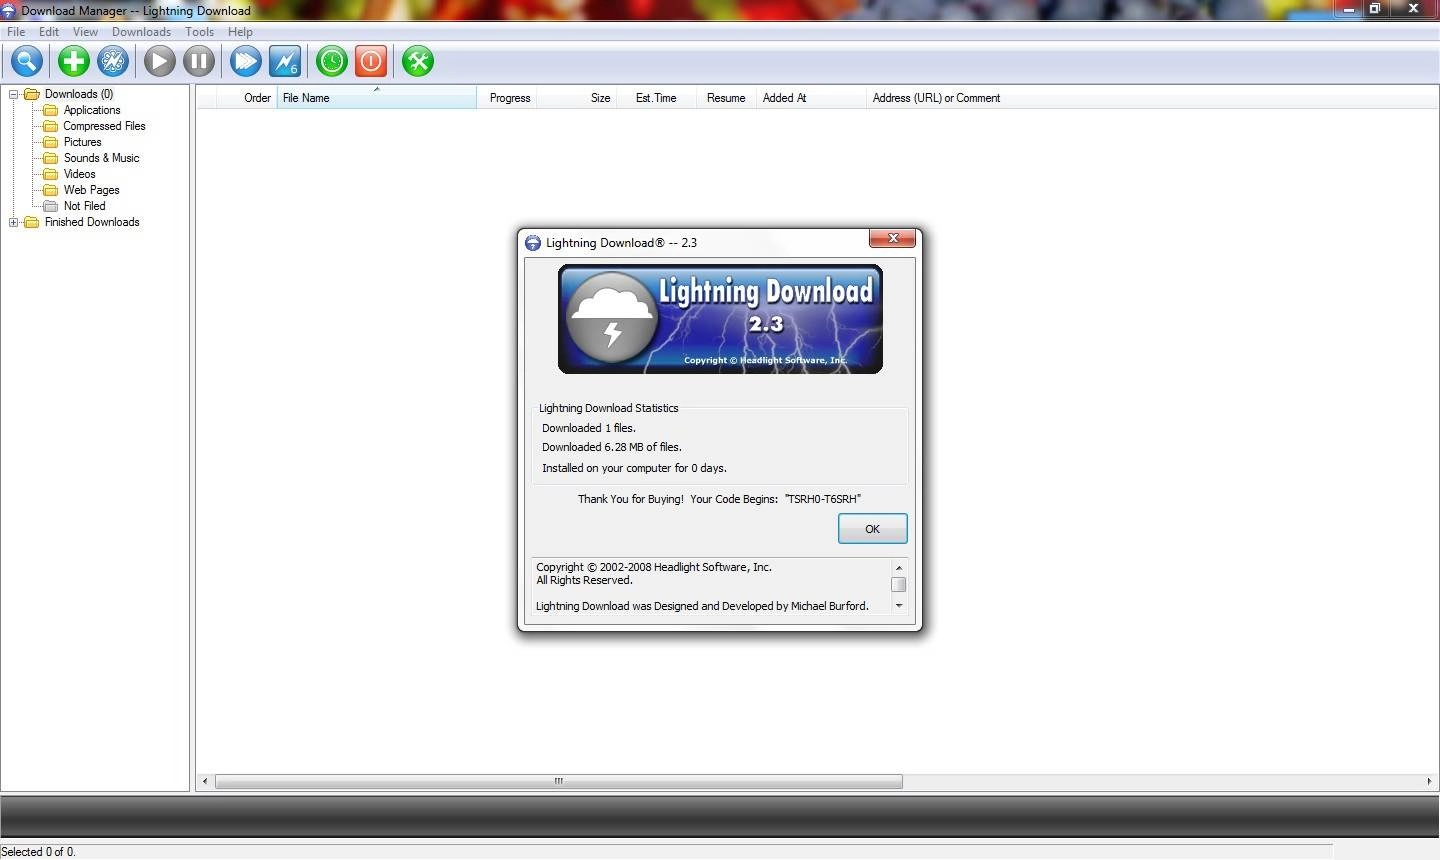
Task: Click the download list horizontal scrollbar thumb
Action: coord(559,781)
